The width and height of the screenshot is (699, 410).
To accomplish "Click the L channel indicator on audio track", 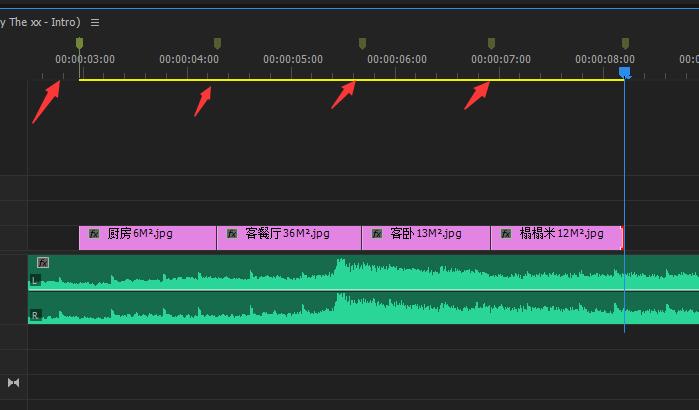I will point(36,281).
